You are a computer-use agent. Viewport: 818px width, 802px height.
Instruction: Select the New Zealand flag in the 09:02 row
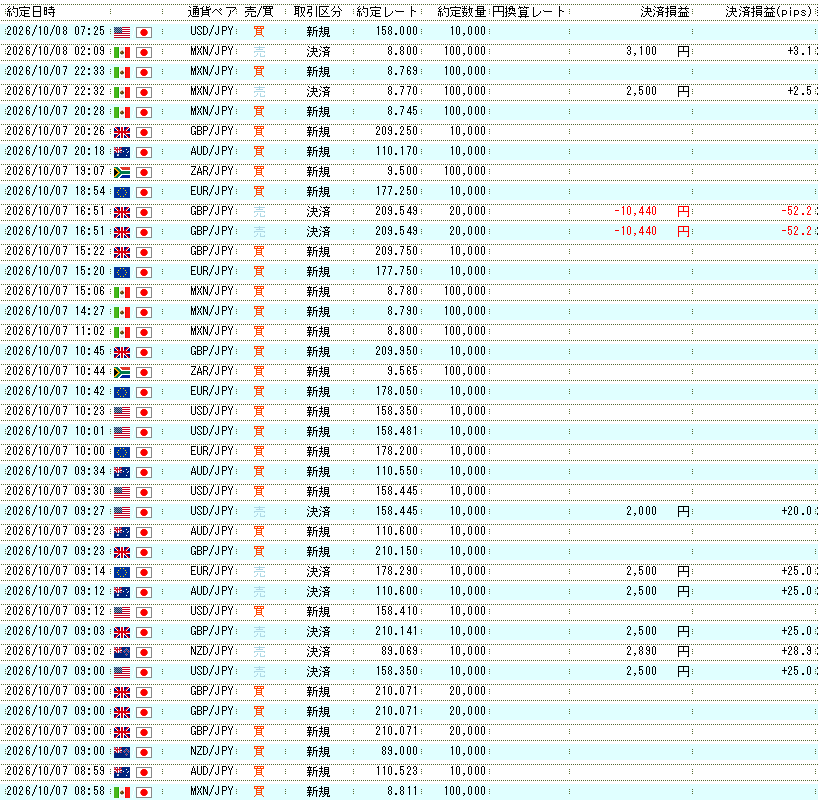[x=122, y=652]
